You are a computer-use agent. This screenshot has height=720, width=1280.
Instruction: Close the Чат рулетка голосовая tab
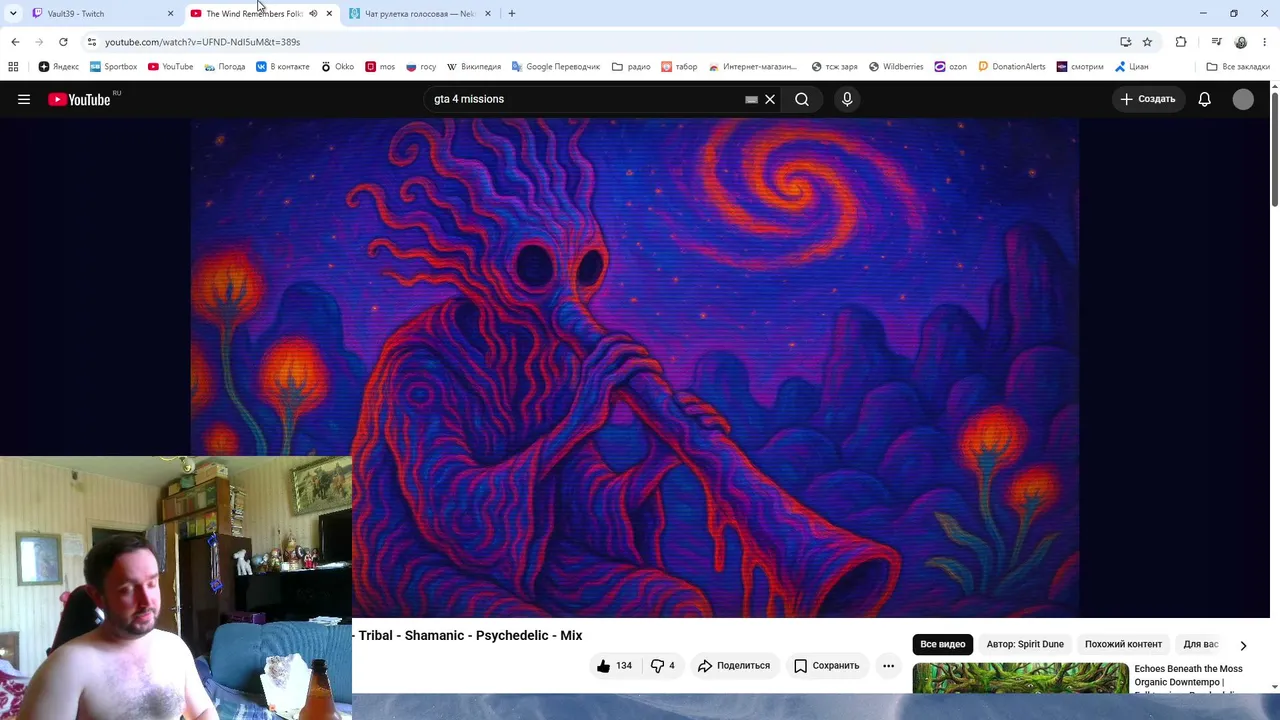tap(488, 13)
